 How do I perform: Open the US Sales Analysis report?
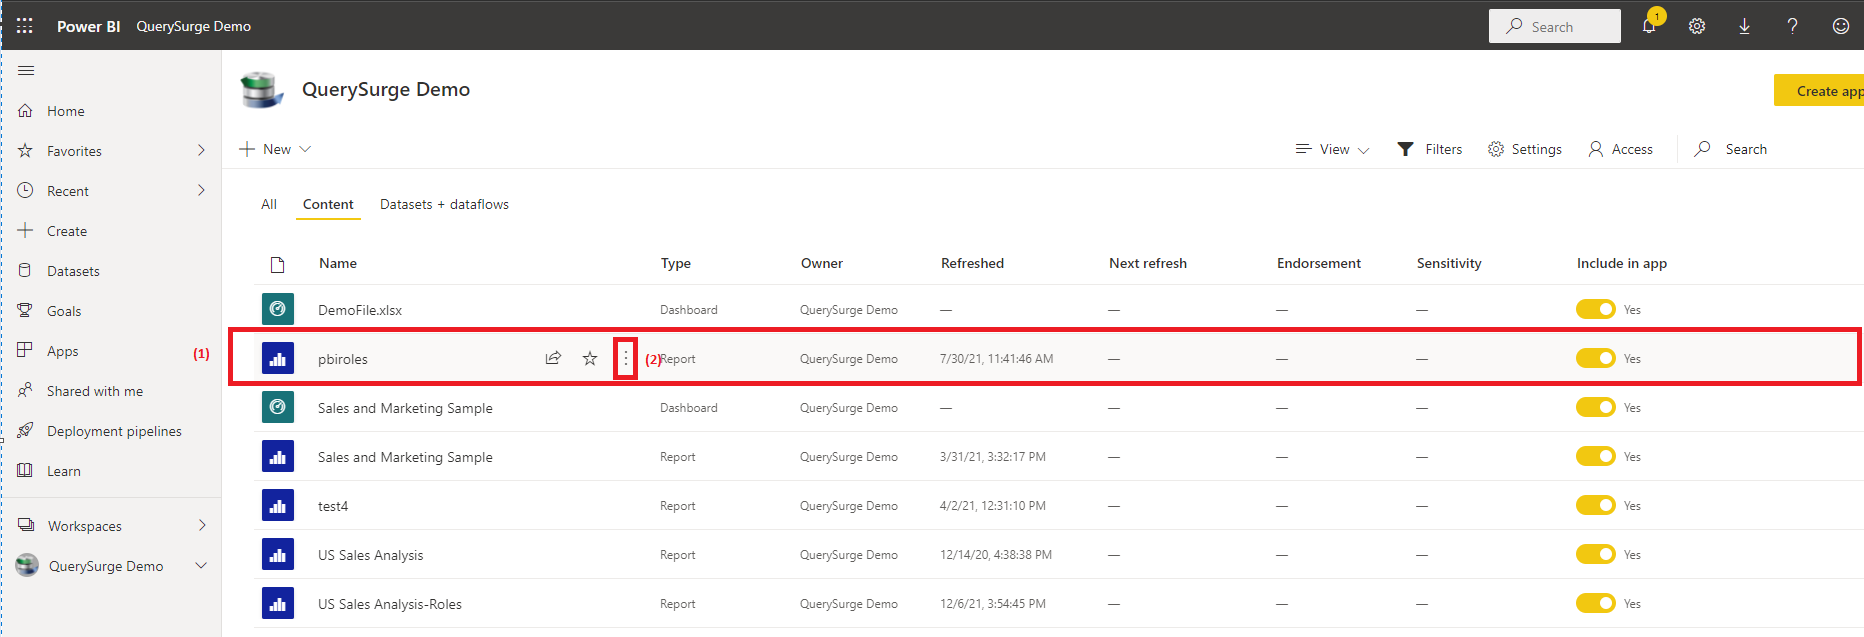pyautogui.click(x=370, y=555)
